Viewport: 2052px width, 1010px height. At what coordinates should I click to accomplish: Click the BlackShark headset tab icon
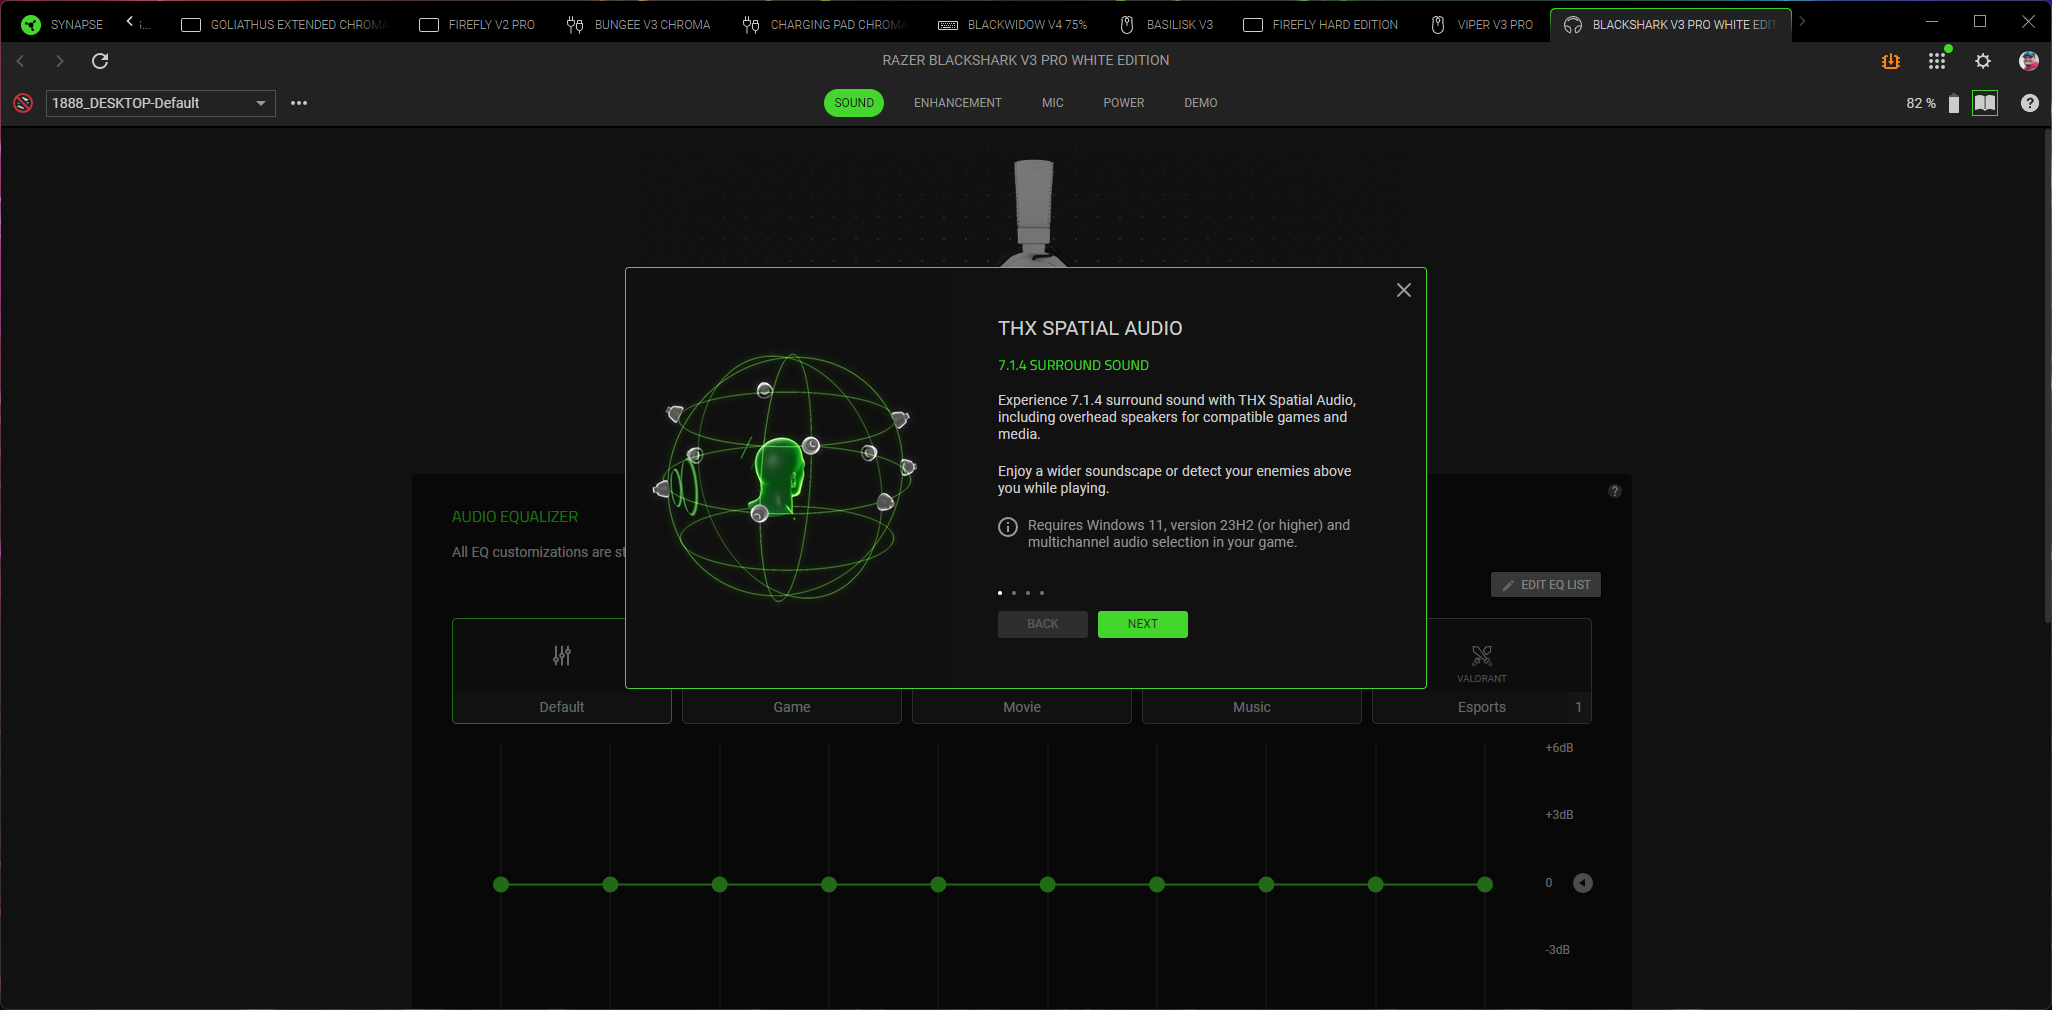pyautogui.click(x=1573, y=25)
